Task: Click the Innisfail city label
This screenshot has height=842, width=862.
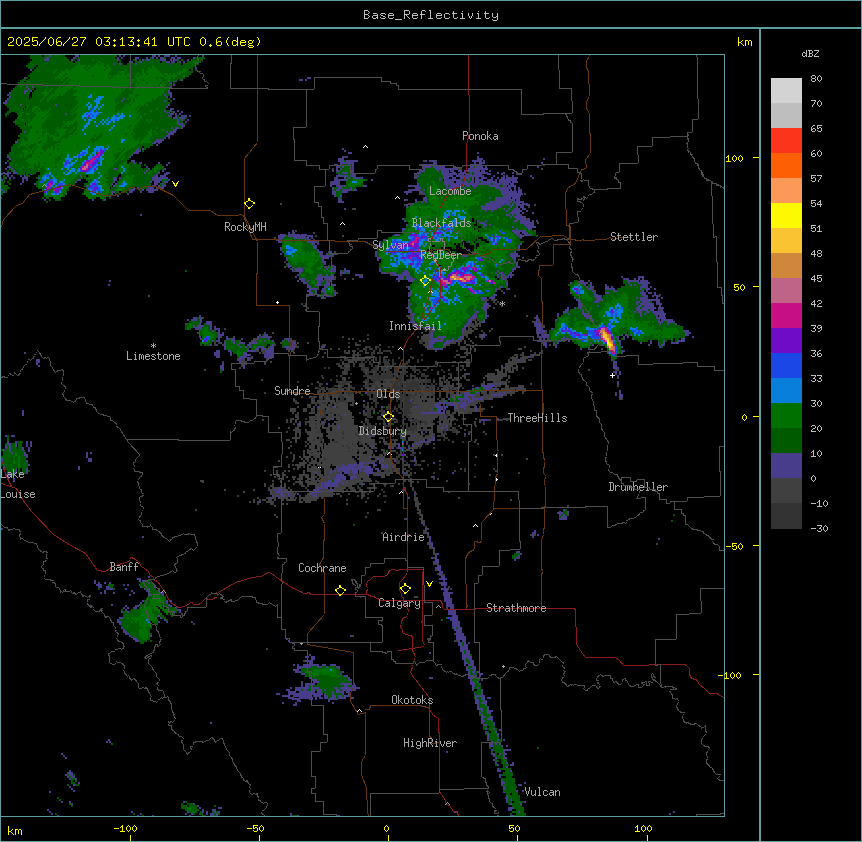Action: coord(415,326)
